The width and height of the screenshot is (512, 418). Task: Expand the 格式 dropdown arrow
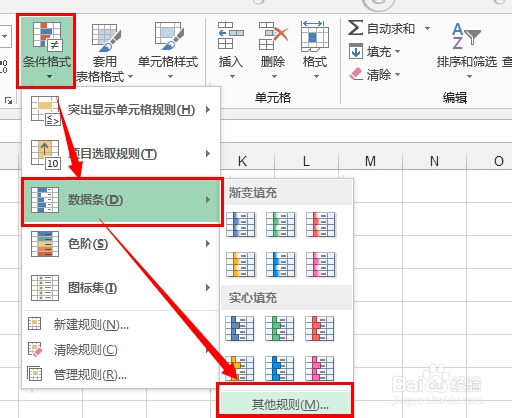[316, 77]
